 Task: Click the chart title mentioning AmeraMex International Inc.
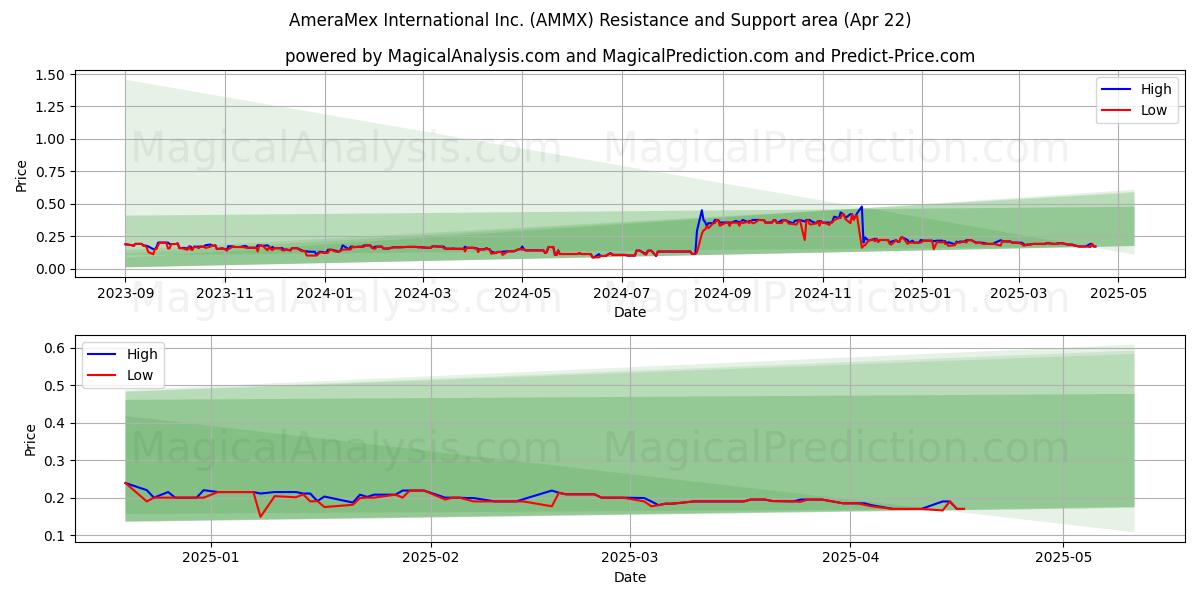point(600,20)
